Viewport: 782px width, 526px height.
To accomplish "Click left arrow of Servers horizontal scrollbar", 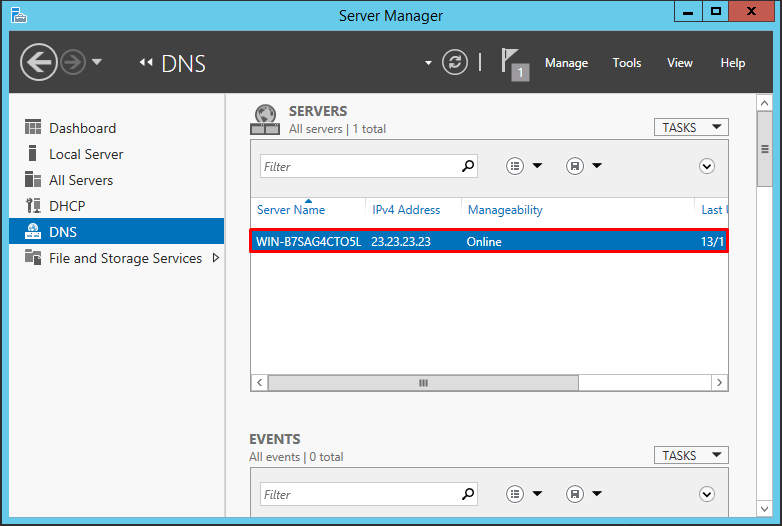I will (x=259, y=383).
